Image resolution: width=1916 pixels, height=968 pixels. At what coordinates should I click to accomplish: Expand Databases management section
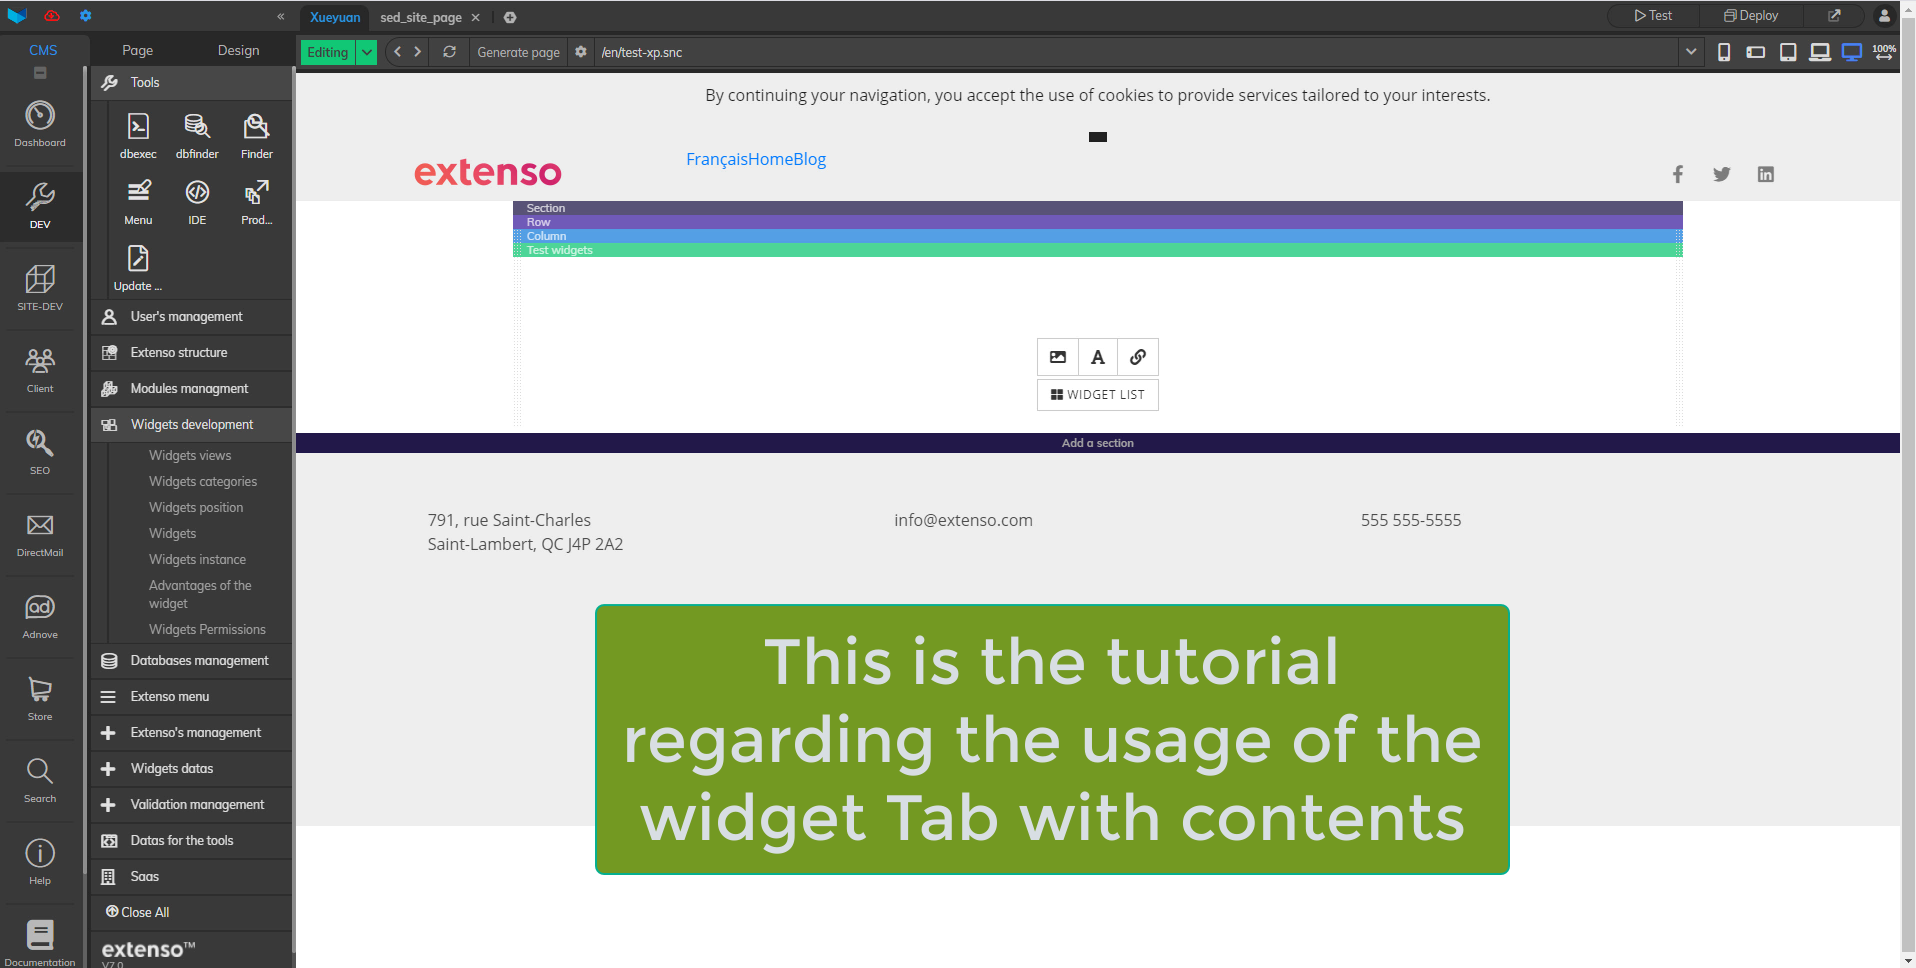(192, 661)
